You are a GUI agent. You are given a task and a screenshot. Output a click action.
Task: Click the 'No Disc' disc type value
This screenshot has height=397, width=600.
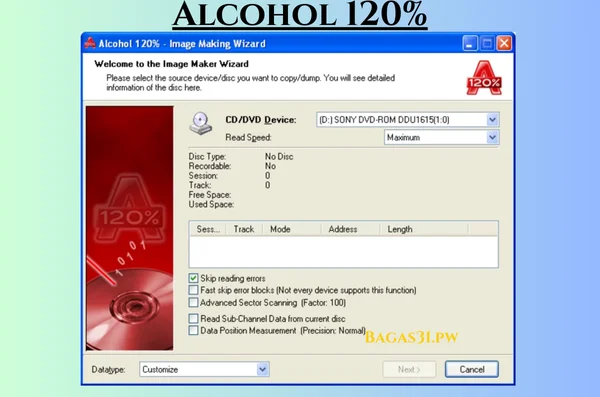pos(279,157)
